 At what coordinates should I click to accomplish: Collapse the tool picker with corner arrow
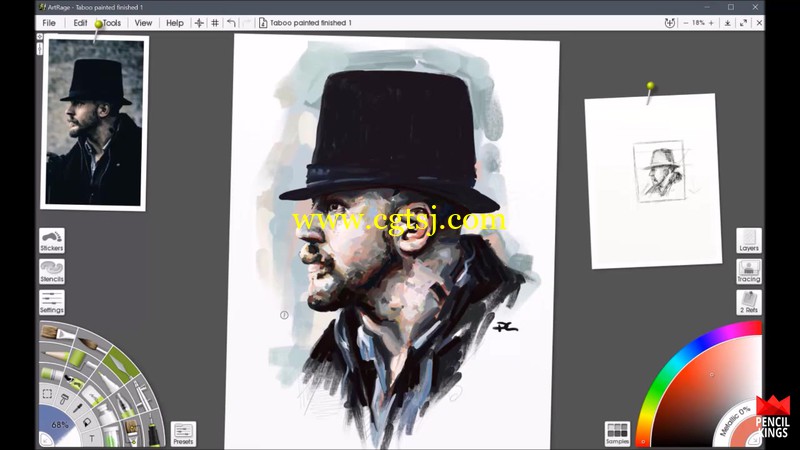pyautogui.click(x=45, y=441)
